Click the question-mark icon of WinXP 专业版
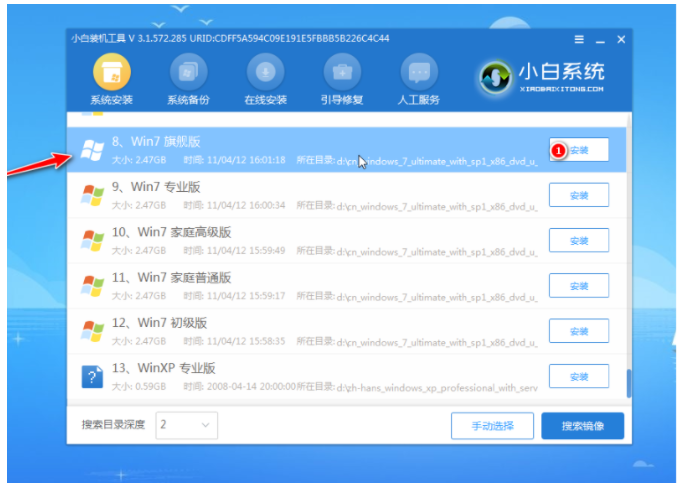Screen dimensions: 685x488 click(92, 377)
